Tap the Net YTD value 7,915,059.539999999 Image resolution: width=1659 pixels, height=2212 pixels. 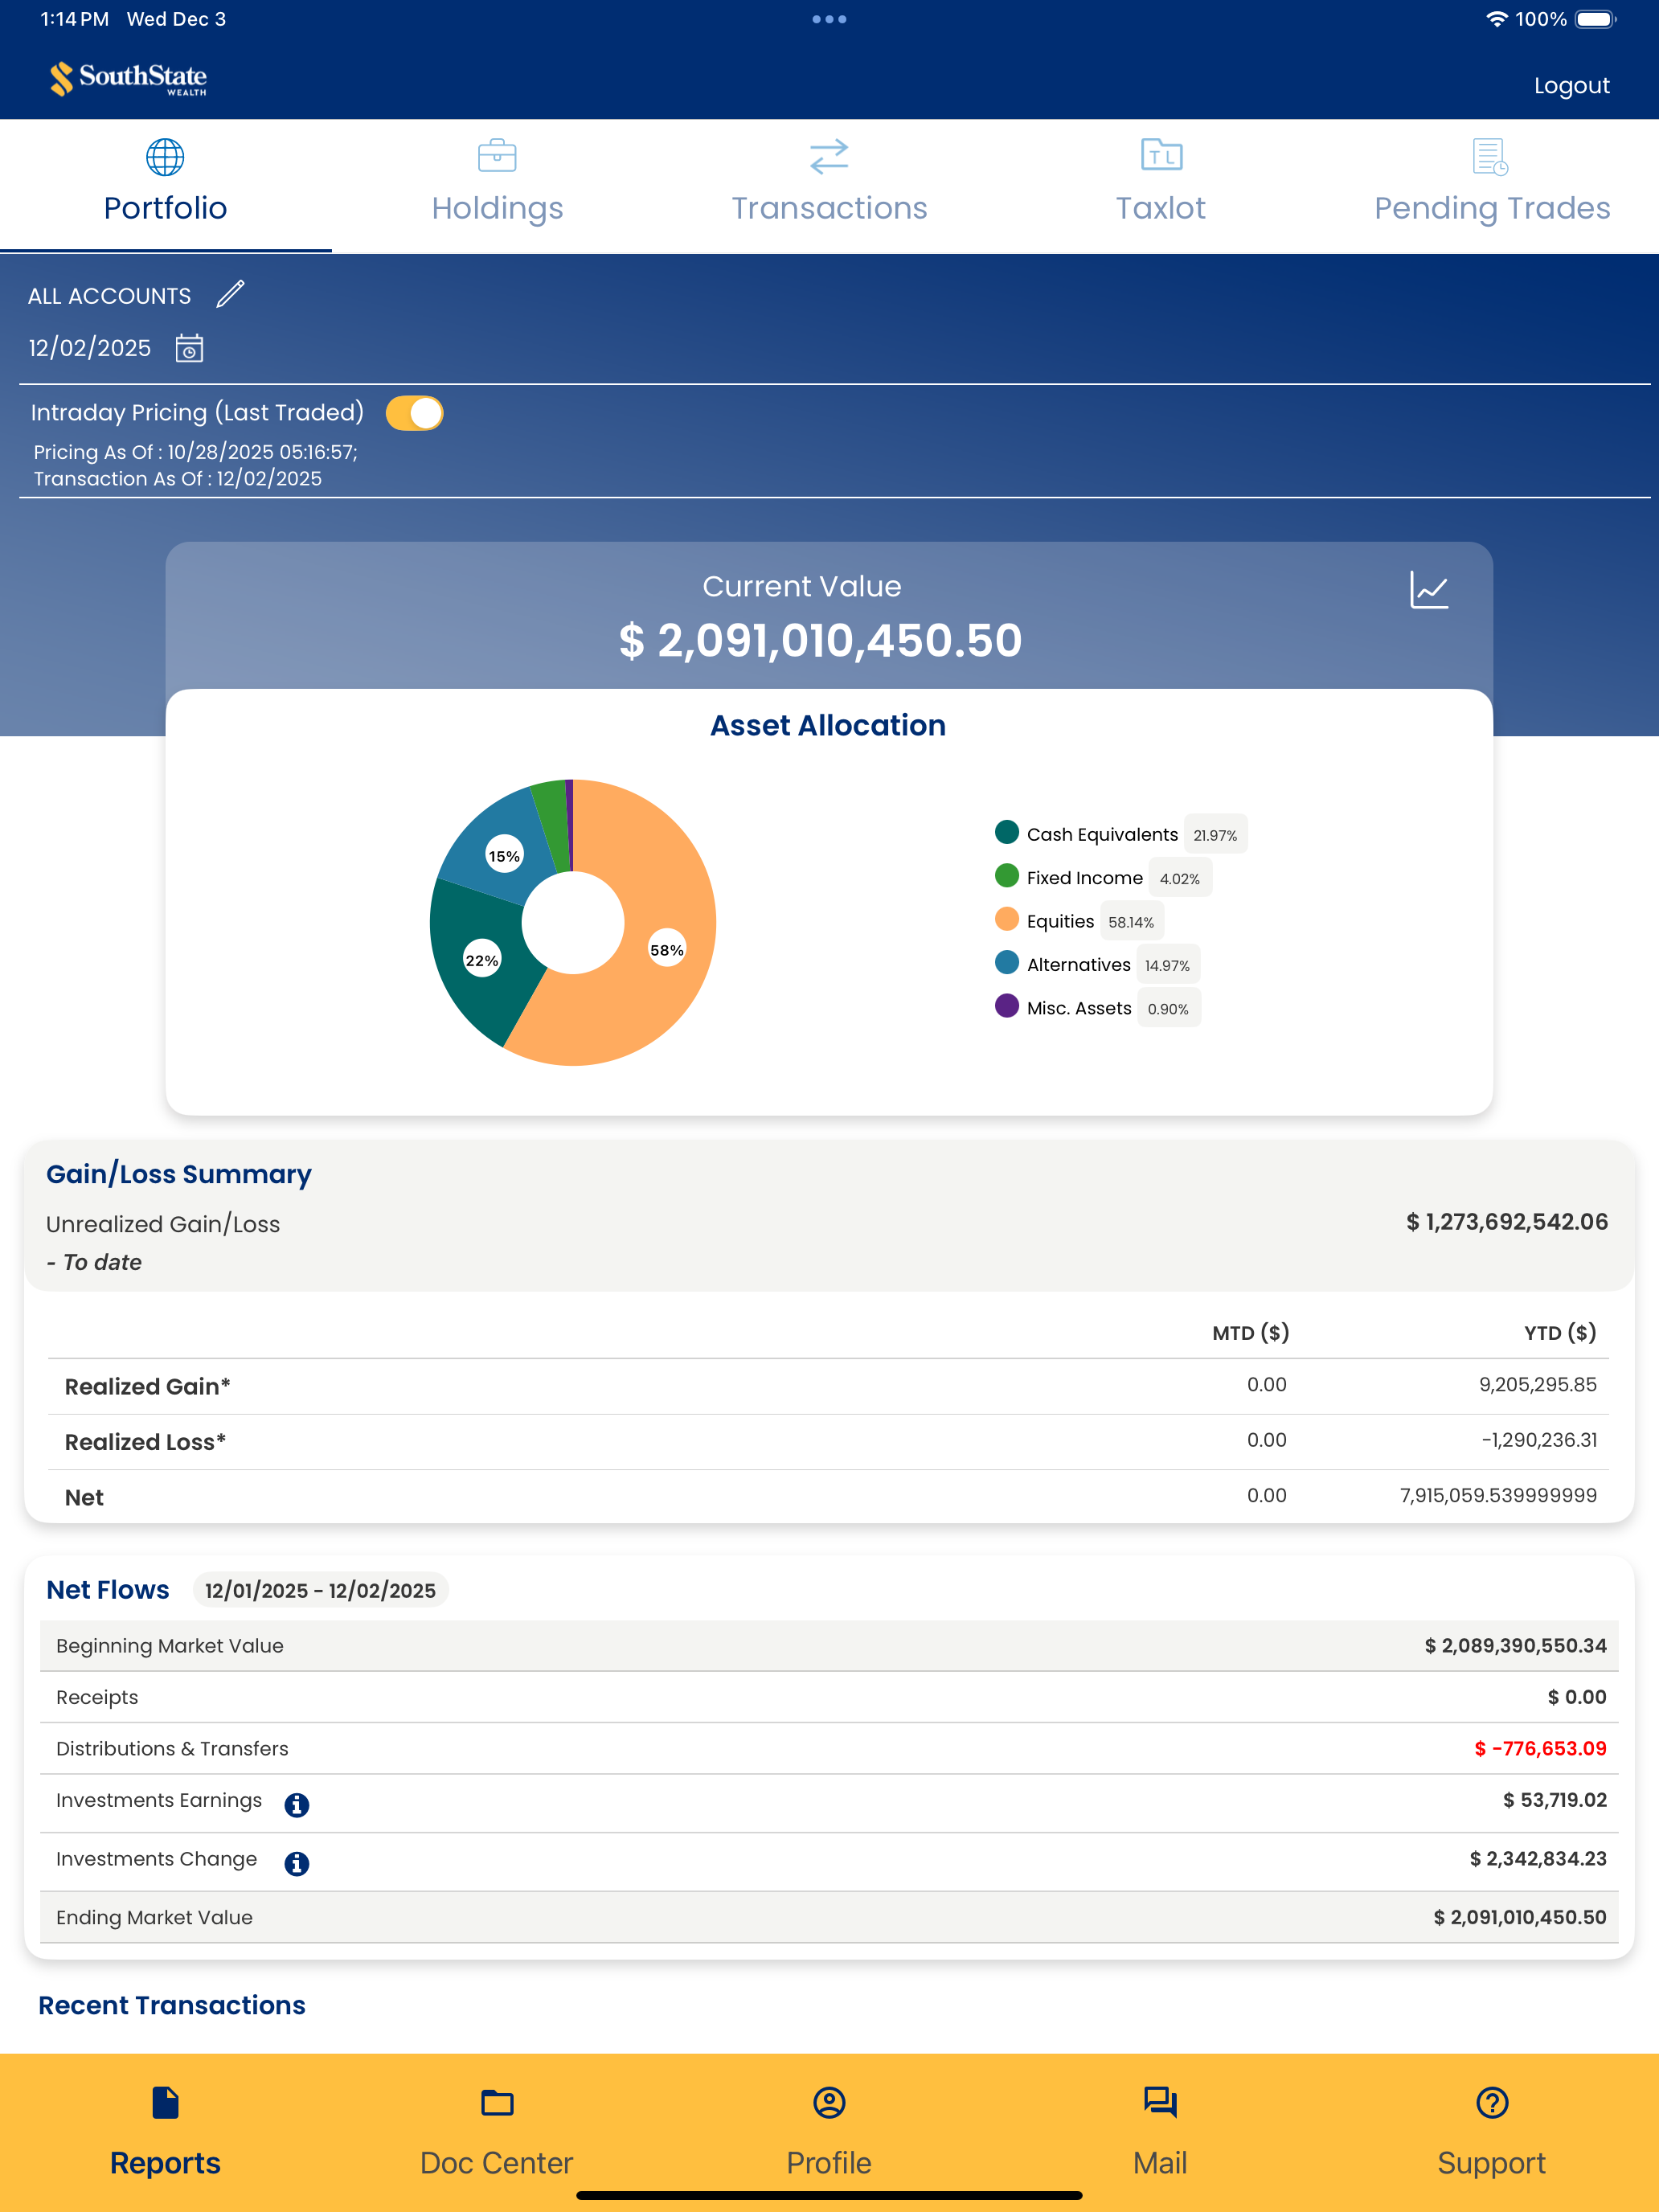(x=1498, y=1496)
